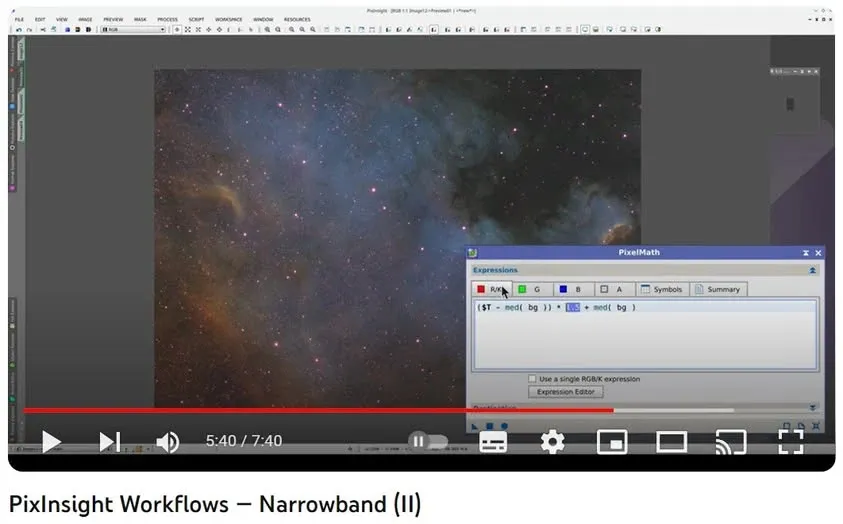Image resolution: width=843 pixels, height=524 pixels.
Task: Close the PixelMath dialog
Action: pos(818,253)
